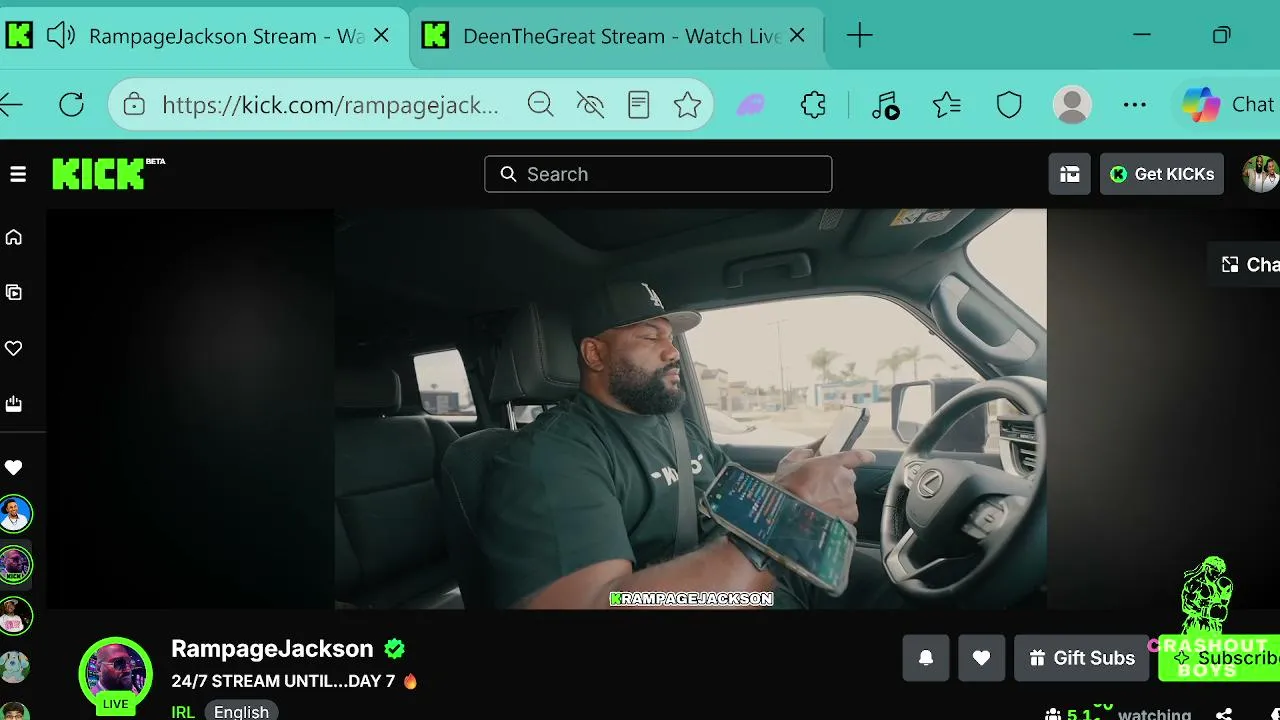The width and height of the screenshot is (1280, 720).
Task: Open Copilot Chat in the toolbar
Action: click(1228, 104)
